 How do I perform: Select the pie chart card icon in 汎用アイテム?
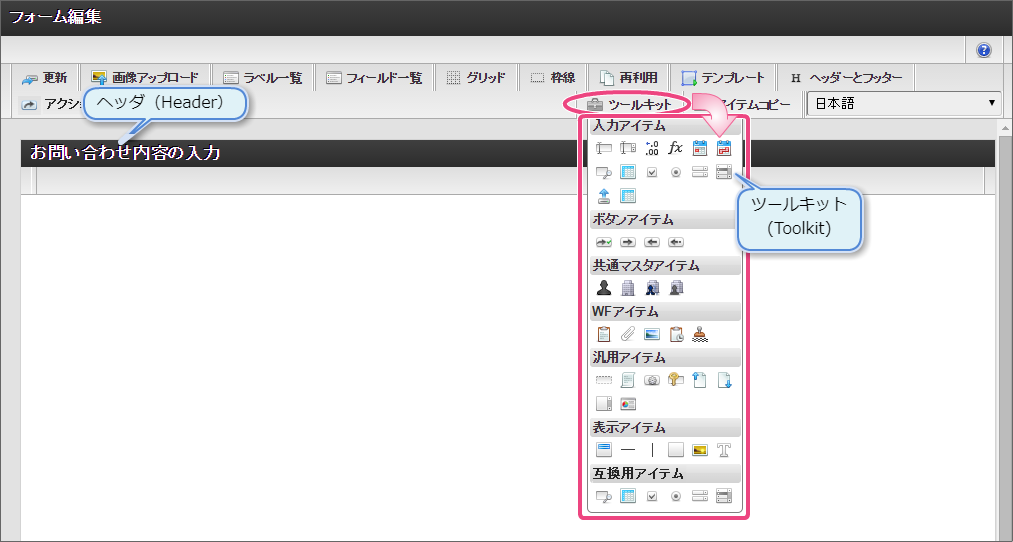click(627, 404)
